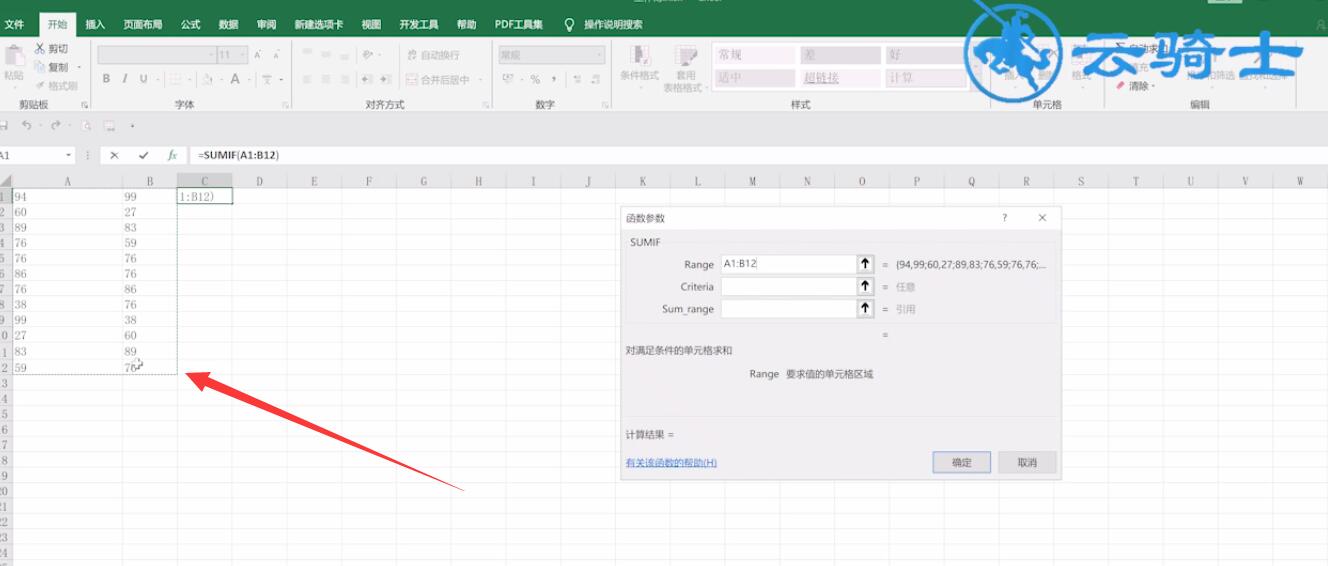Collapse dialog via arrow beside the Criteria field

(865, 286)
